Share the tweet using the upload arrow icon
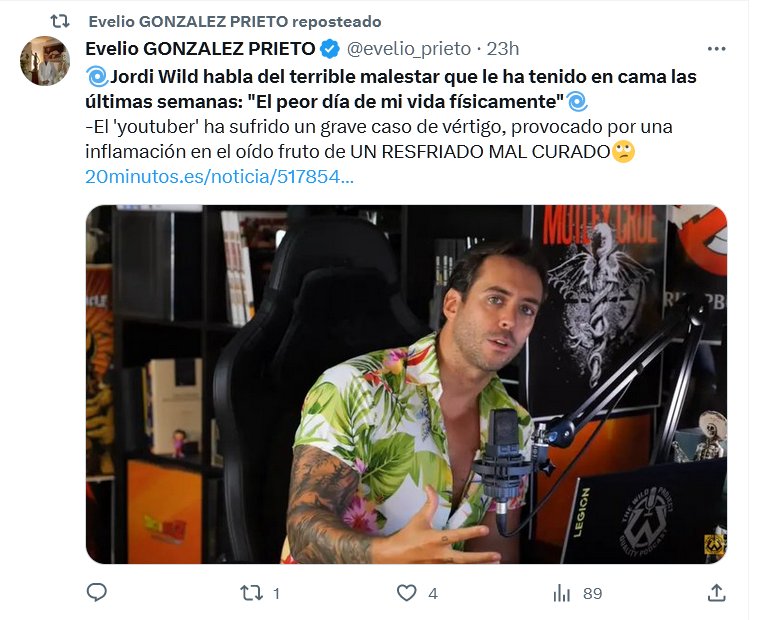Image resolution: width=762 pixels, height=620 pixels. [717, 592]
